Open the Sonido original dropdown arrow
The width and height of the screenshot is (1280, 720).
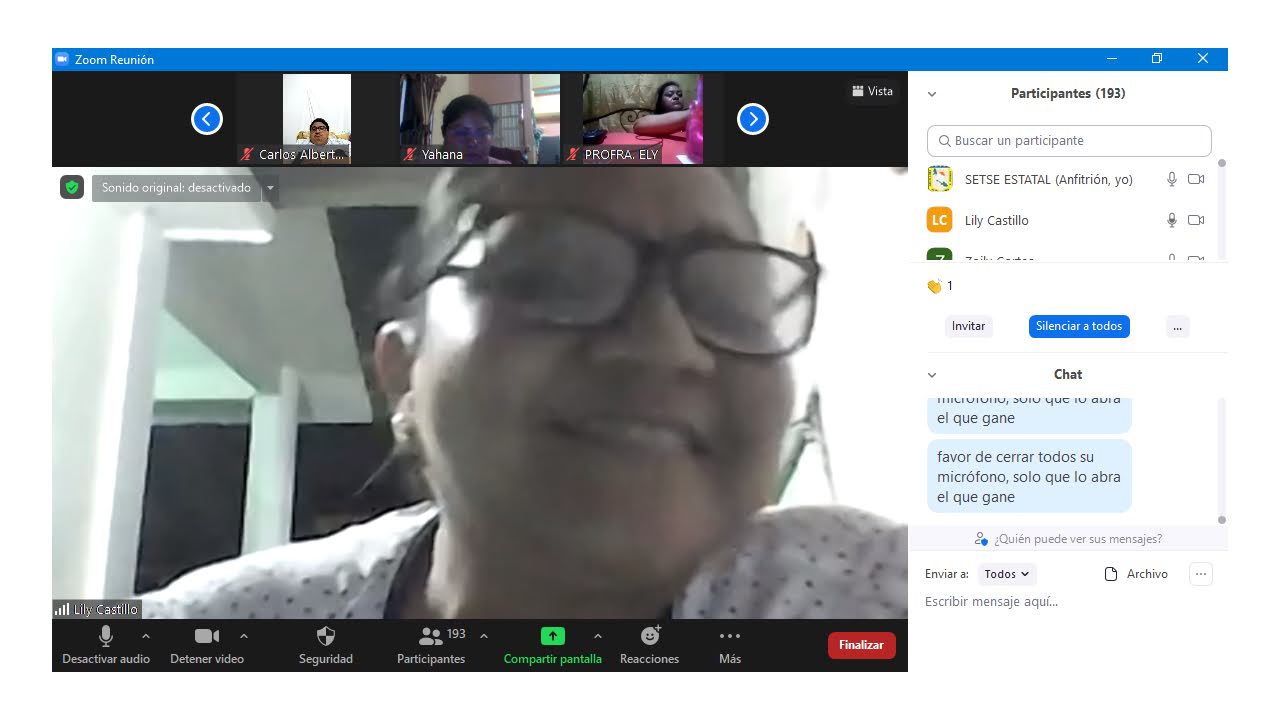(270, 188)
